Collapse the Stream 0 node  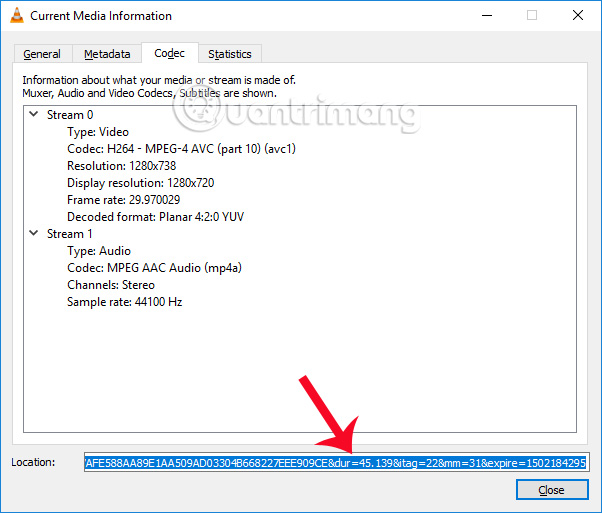(34, 114)
